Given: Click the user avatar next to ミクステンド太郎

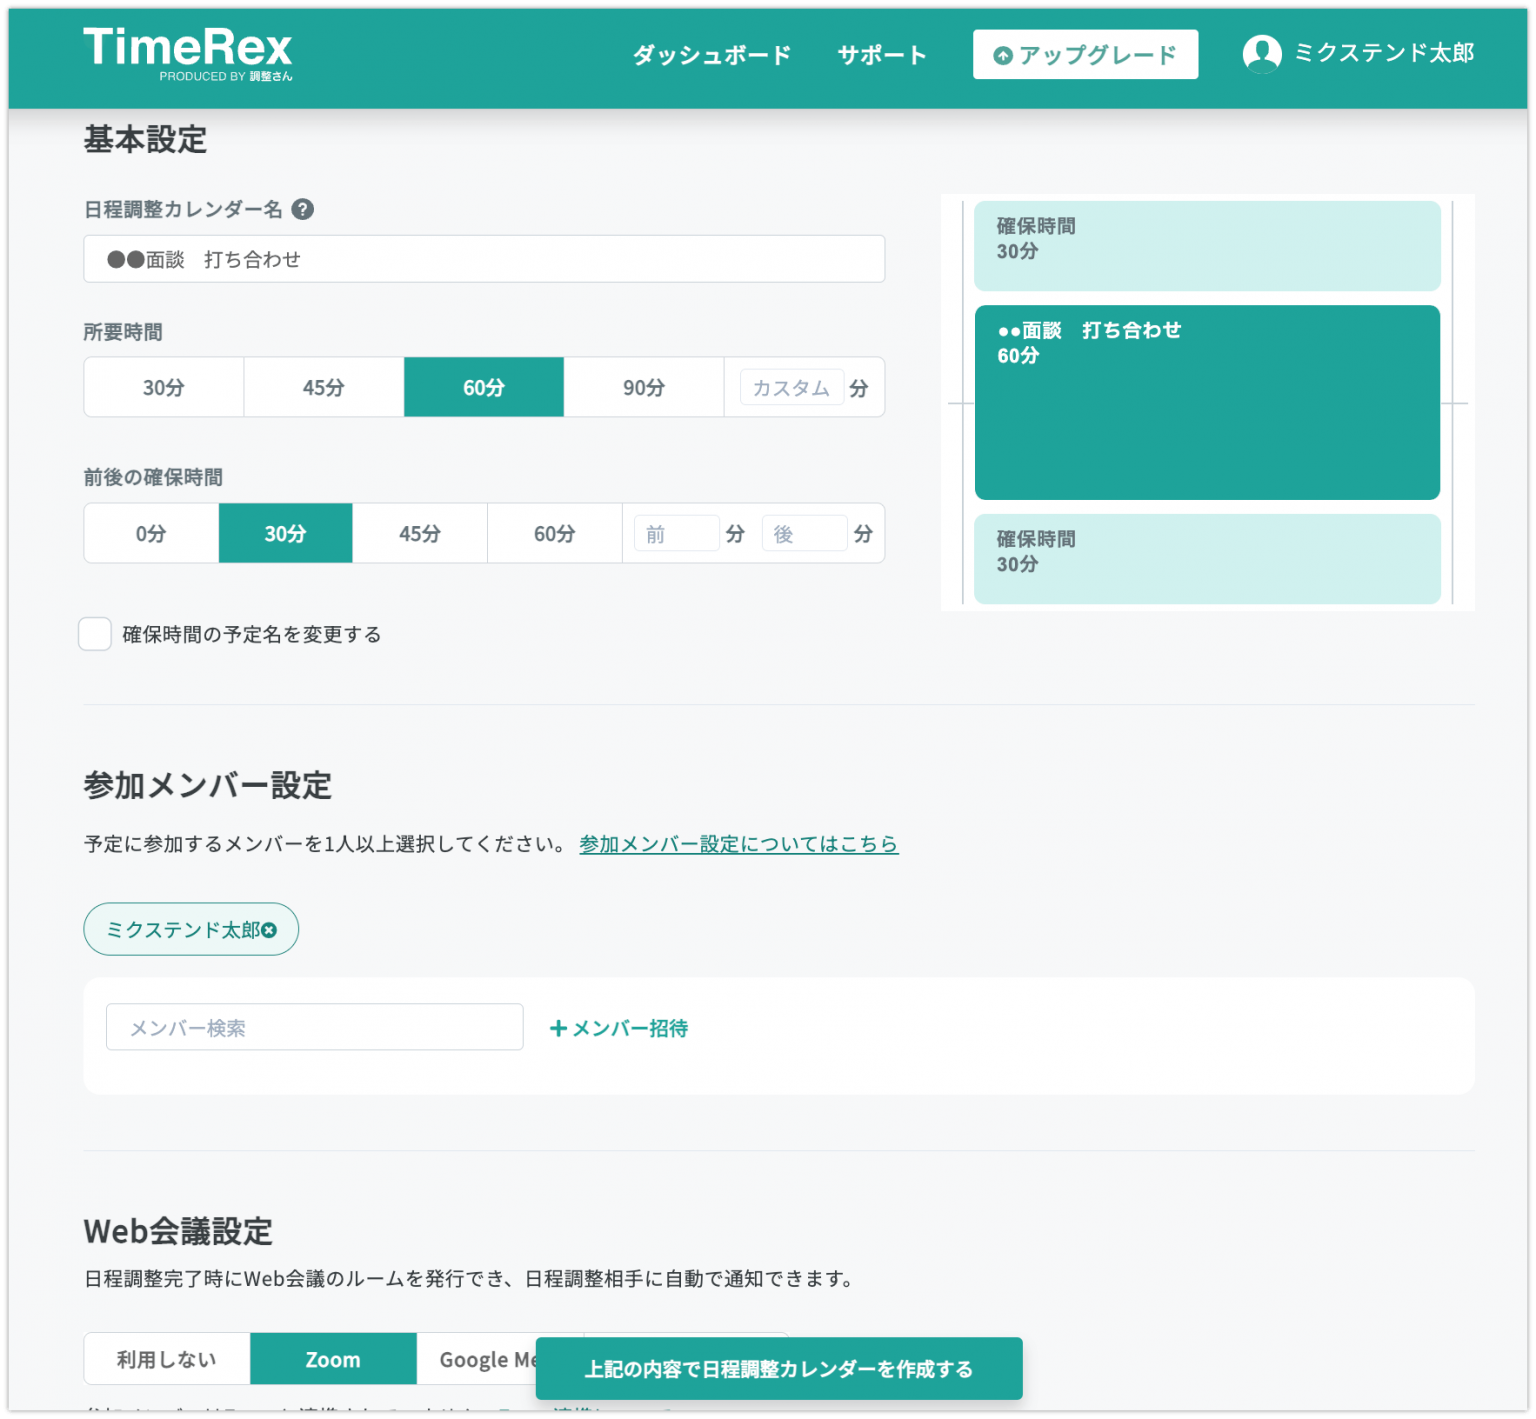Looking at the screenshot, I should [x=1263, y=53].
